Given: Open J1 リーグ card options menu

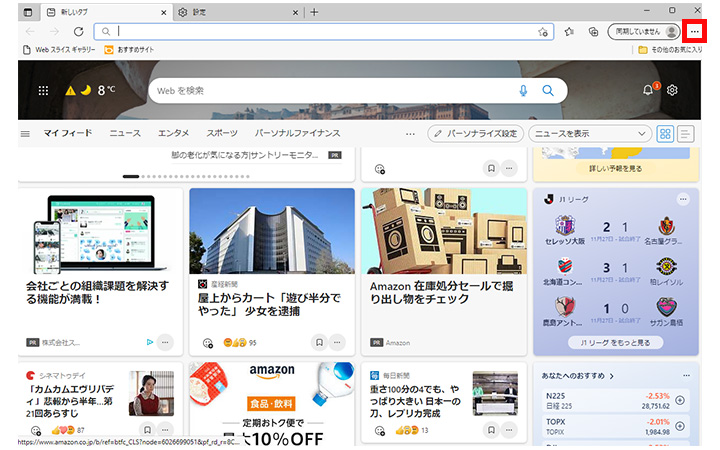Looking at the screenshot, I should [x=683, y=199].
